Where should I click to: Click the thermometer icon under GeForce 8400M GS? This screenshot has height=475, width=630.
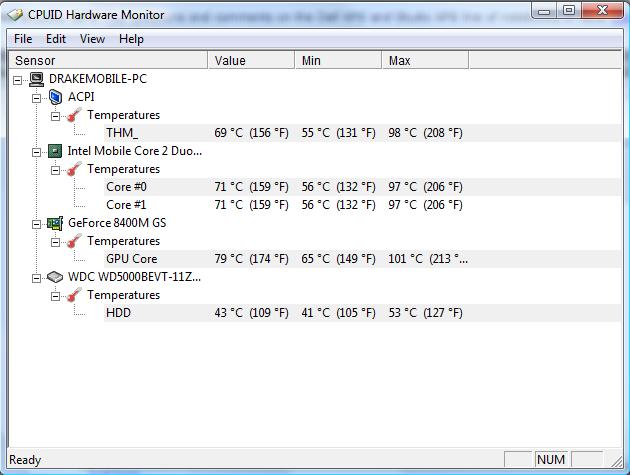coord(74,241)
